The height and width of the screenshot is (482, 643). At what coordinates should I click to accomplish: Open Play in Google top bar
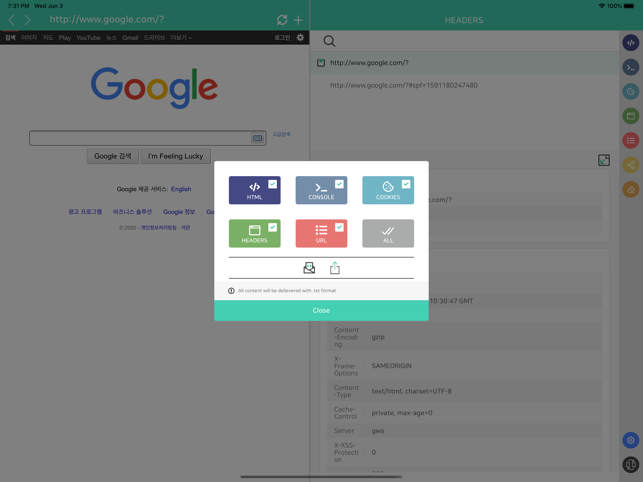pos(65,38)
